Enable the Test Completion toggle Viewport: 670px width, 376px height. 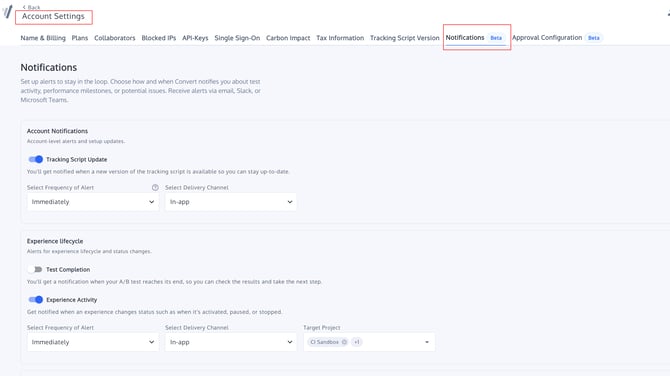point(35,270)
